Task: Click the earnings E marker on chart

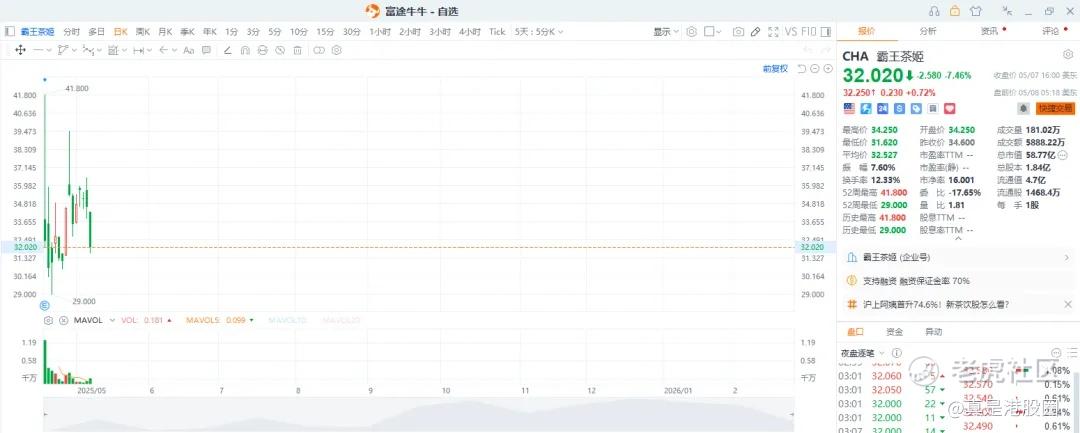Action: [x=45, y=305]
